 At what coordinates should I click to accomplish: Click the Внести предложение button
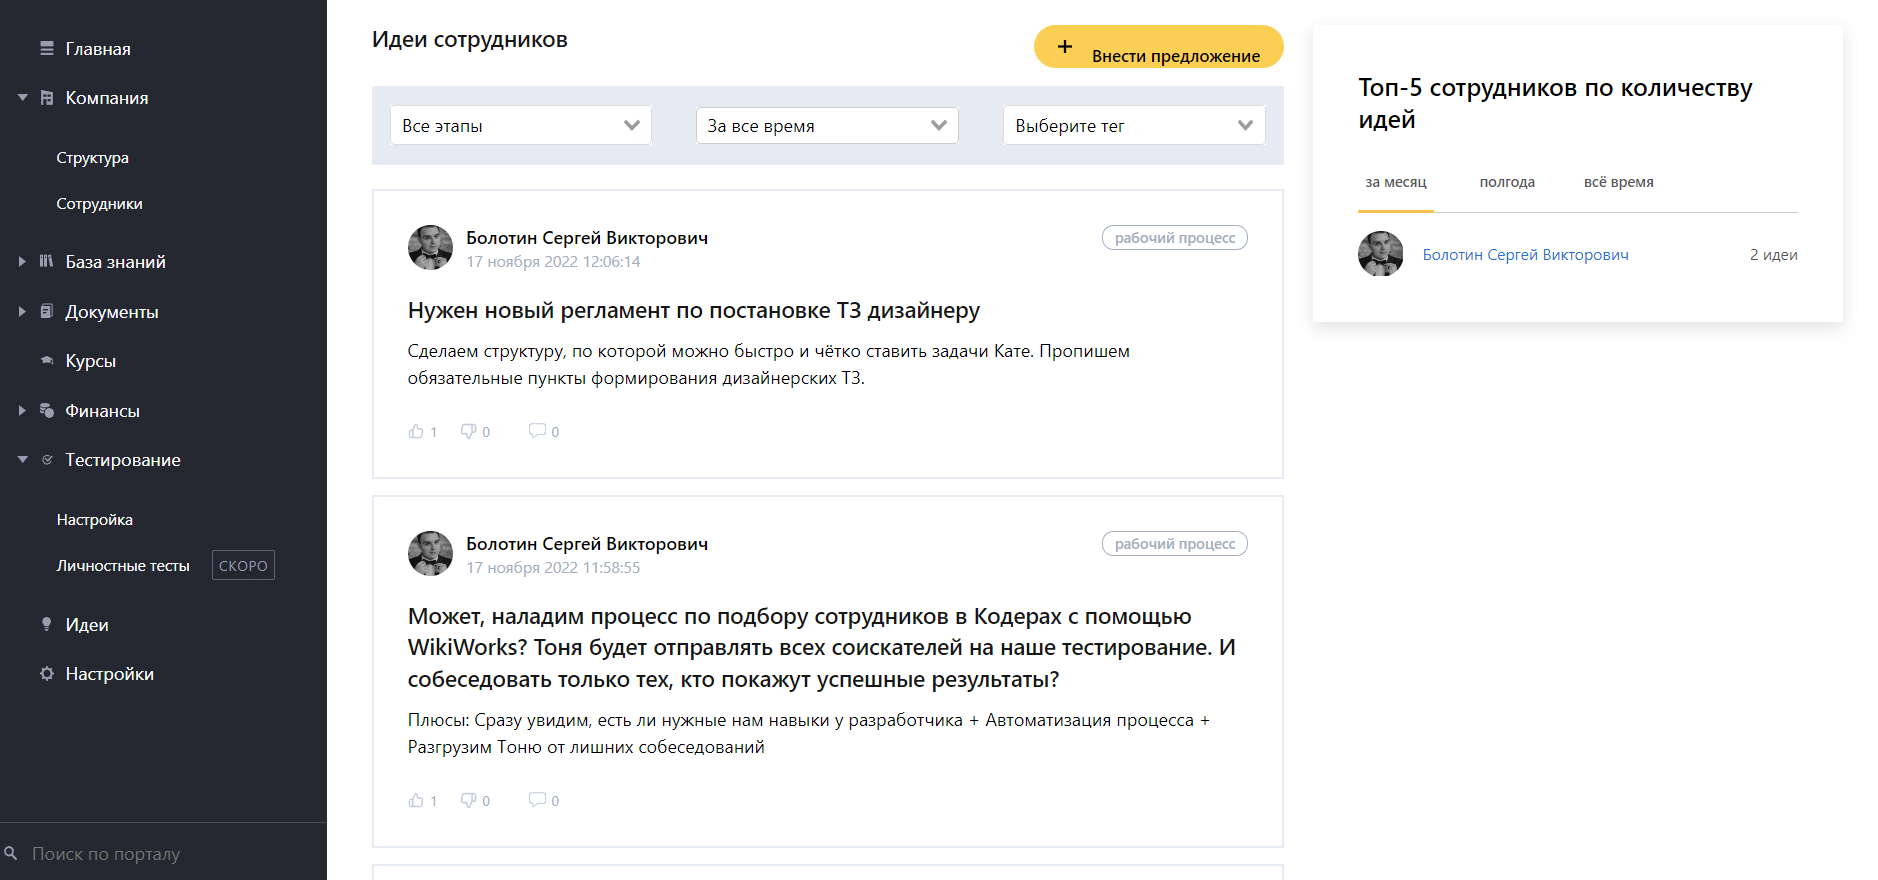point(1159,47)
